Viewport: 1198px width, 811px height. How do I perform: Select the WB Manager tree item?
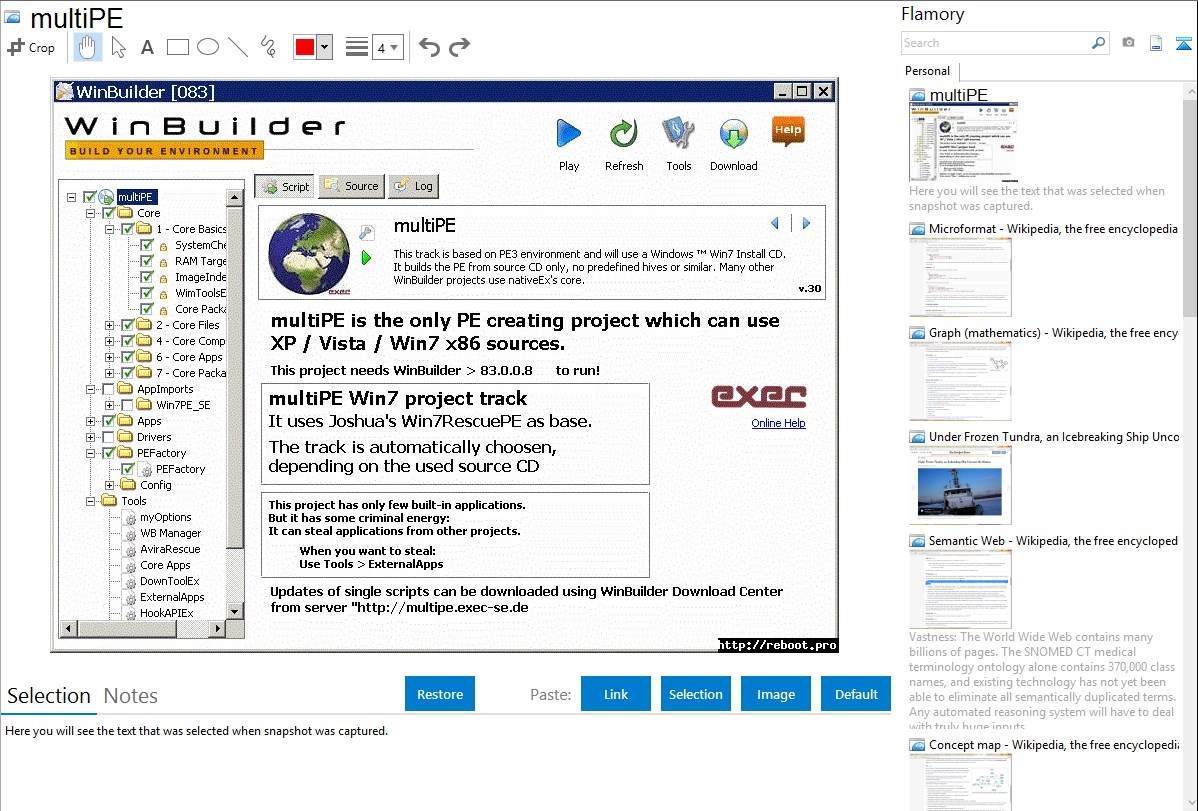point(170,534)
